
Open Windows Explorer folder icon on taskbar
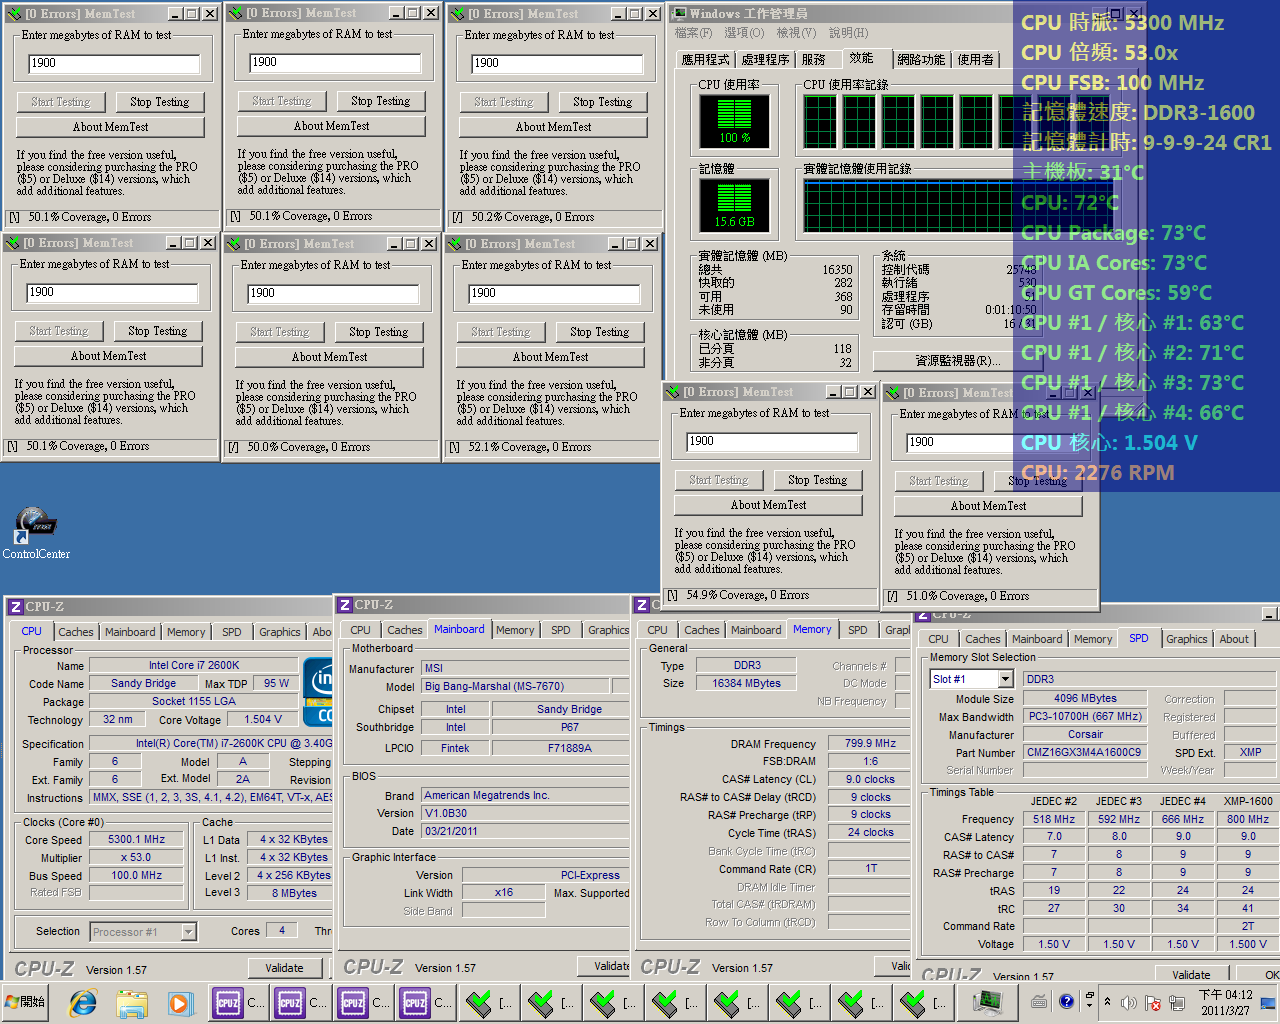point(132,1002)
